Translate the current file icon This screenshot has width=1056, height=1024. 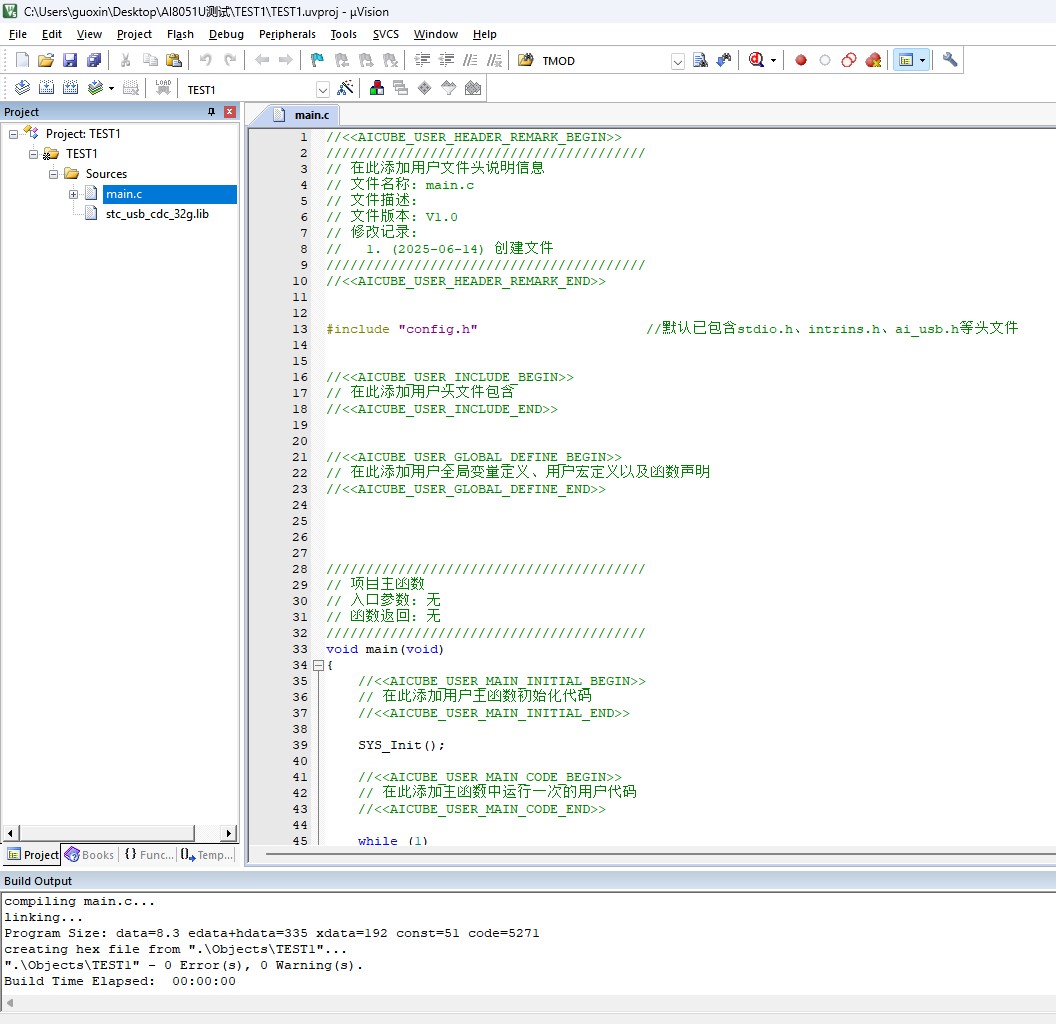pos(22,88)
